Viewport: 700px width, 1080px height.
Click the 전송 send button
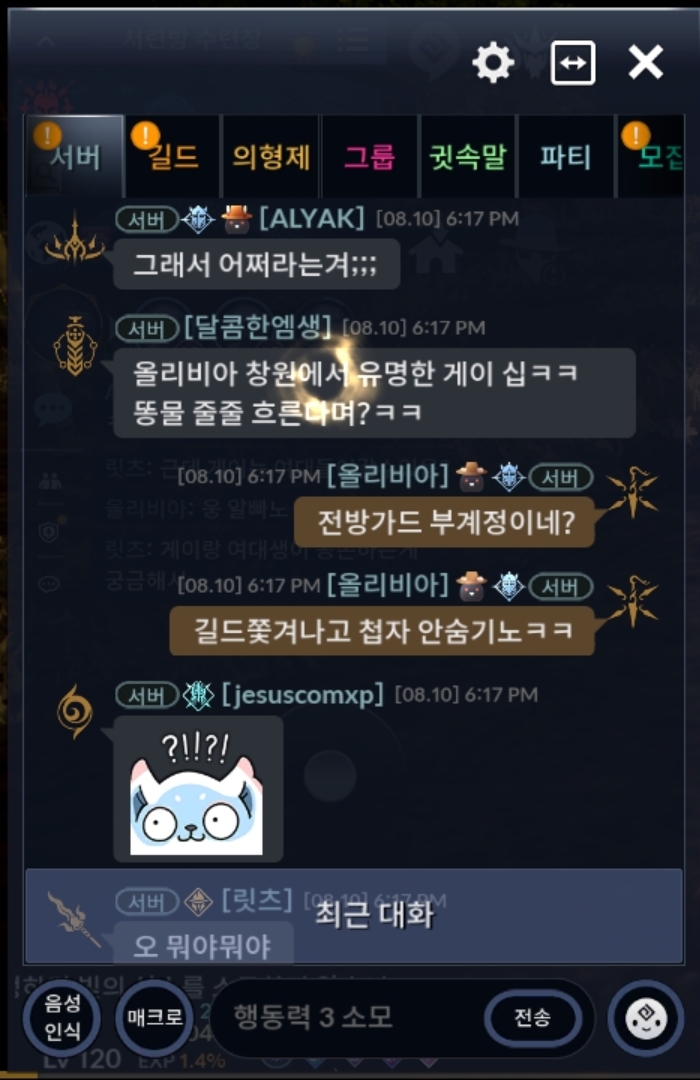[533, 1017]
